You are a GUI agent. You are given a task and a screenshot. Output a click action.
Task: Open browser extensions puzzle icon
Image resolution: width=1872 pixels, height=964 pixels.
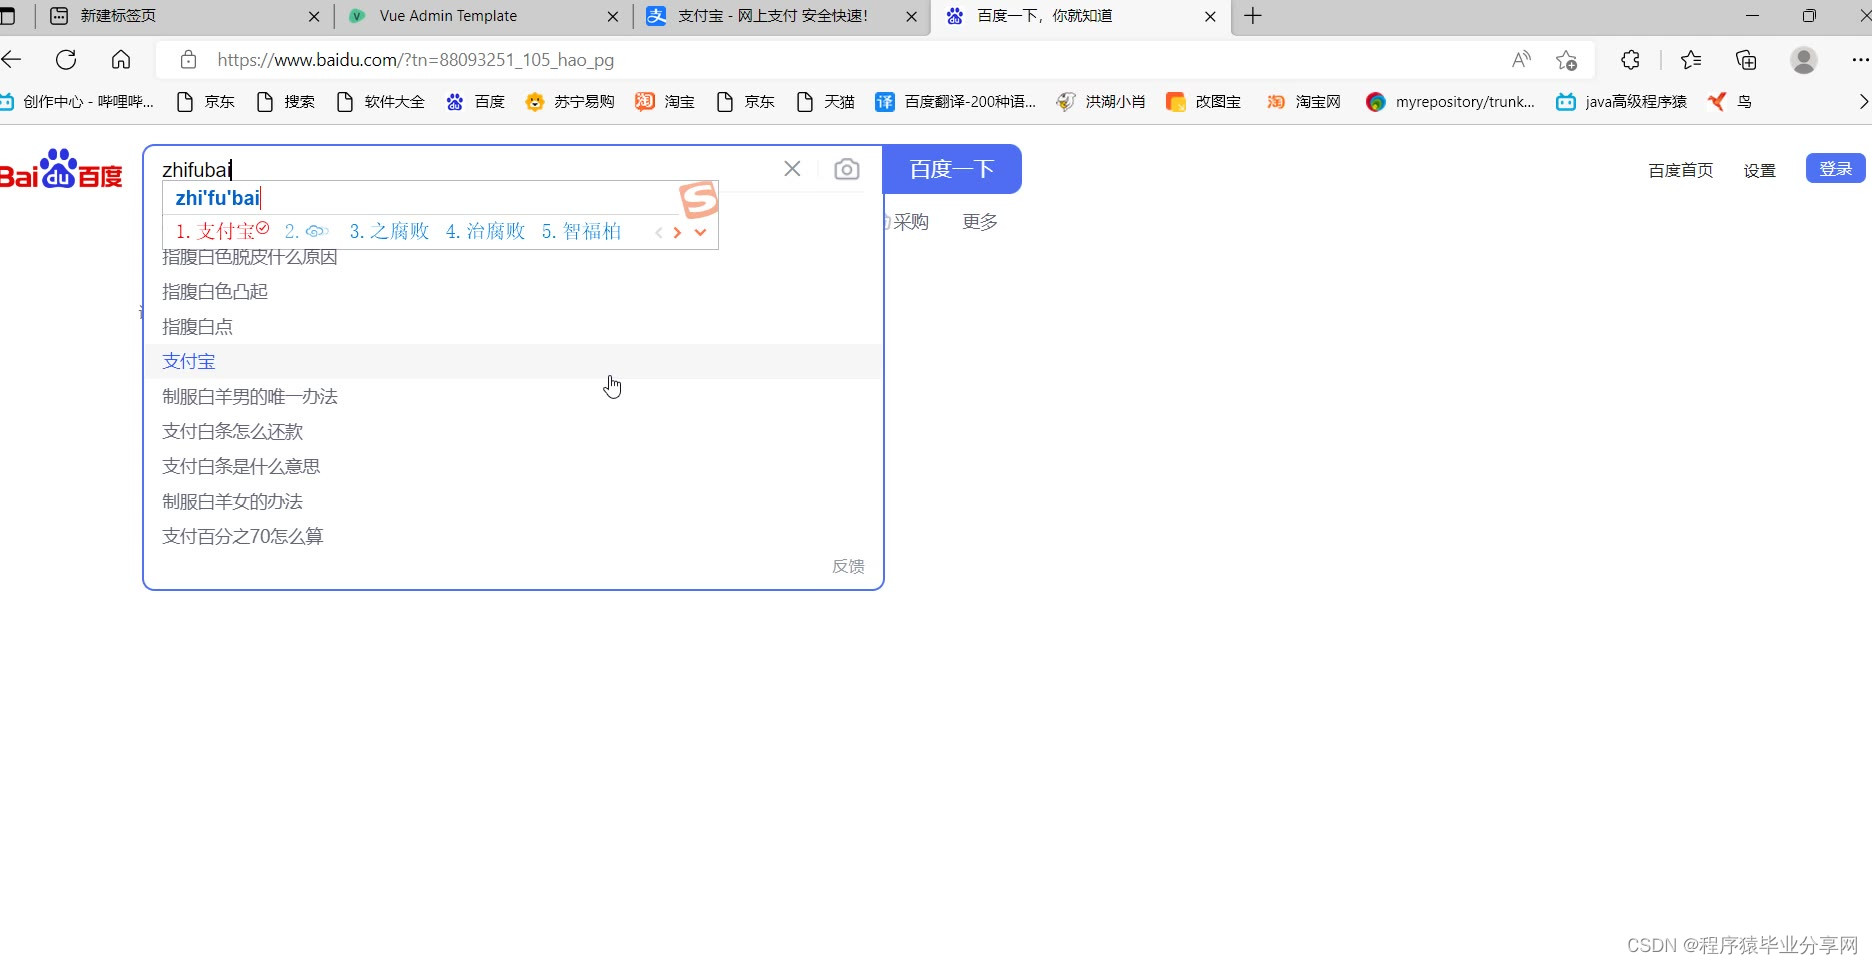1630,60
